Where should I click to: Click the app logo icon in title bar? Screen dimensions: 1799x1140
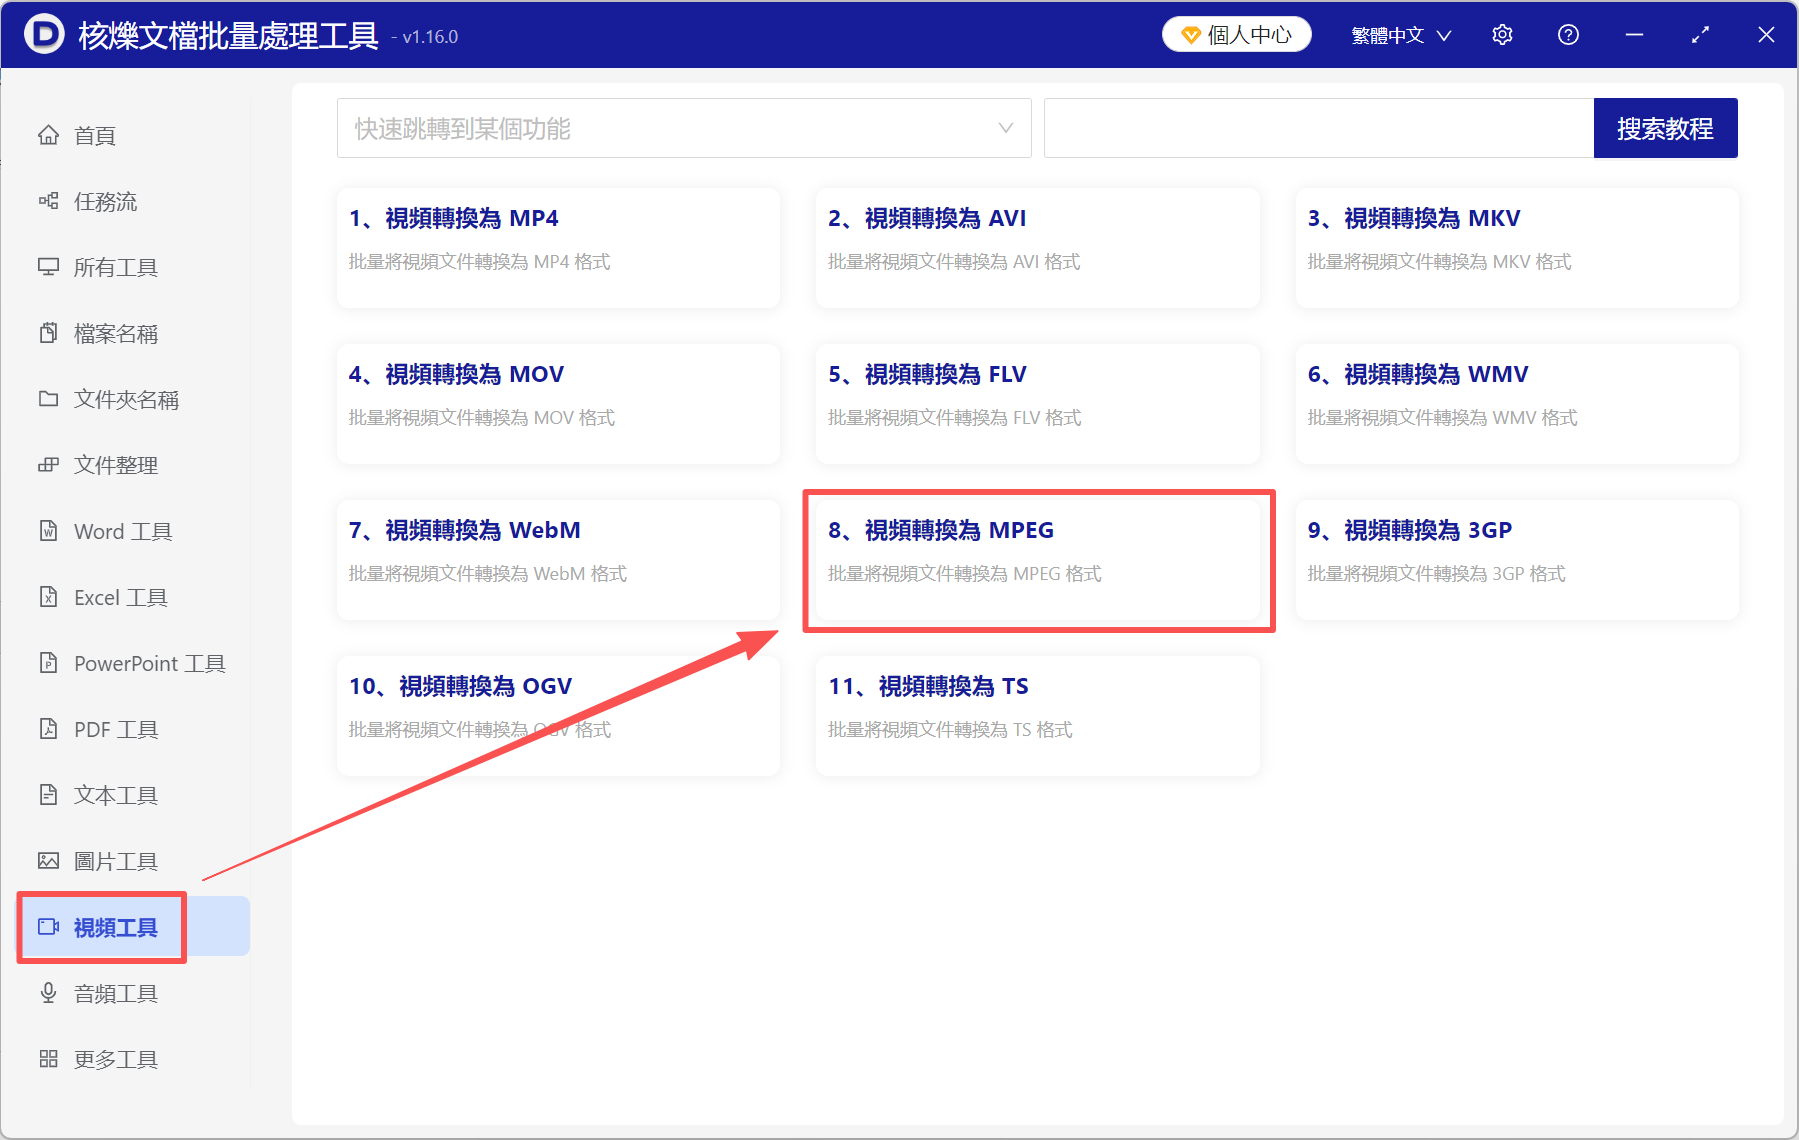pos(44,34)
